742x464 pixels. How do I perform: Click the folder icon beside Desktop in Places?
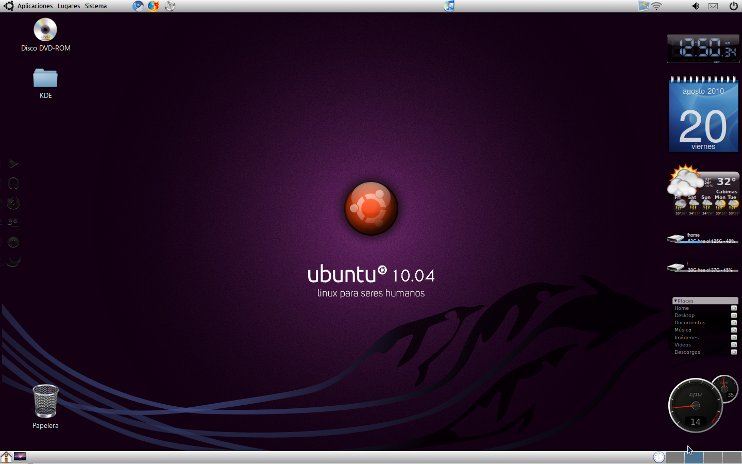pos(734,315)
